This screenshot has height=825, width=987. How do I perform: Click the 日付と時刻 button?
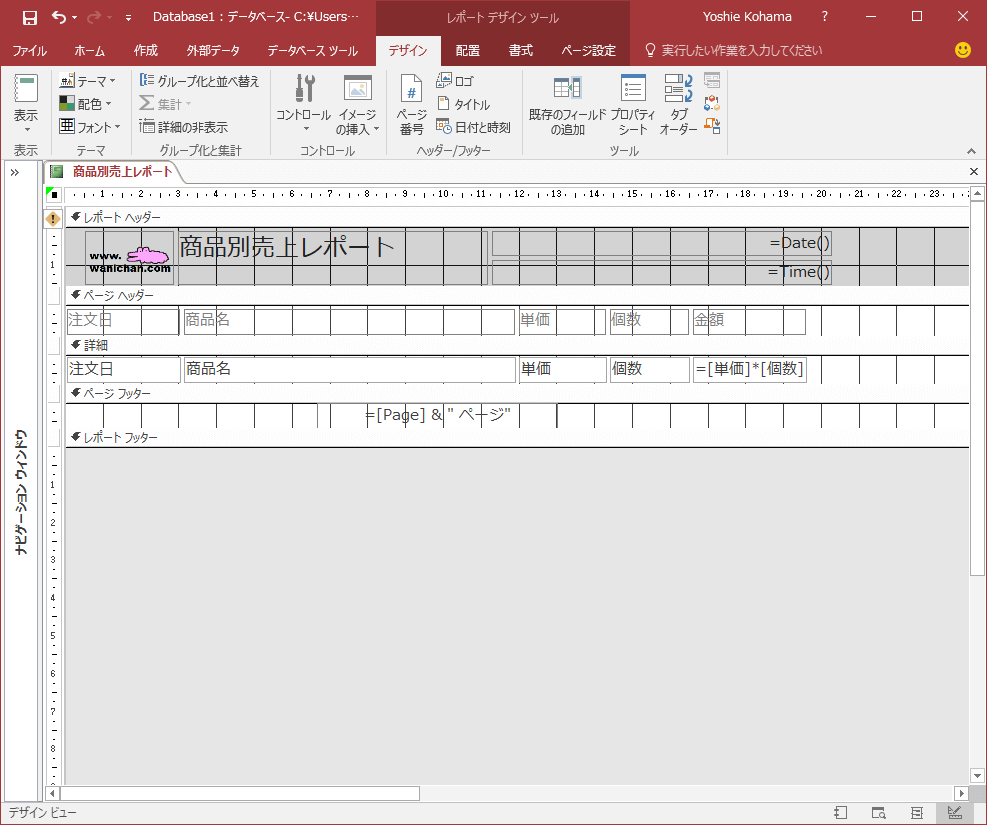[x=473, y=126]
